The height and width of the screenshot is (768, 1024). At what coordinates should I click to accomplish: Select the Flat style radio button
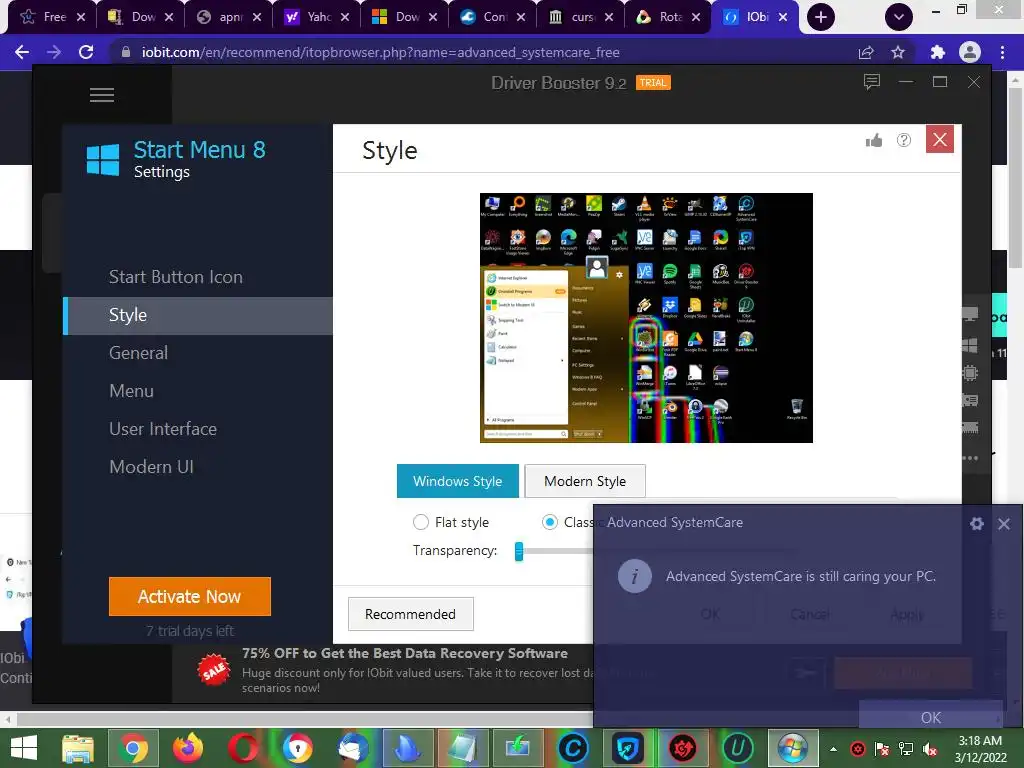[421, 522]
